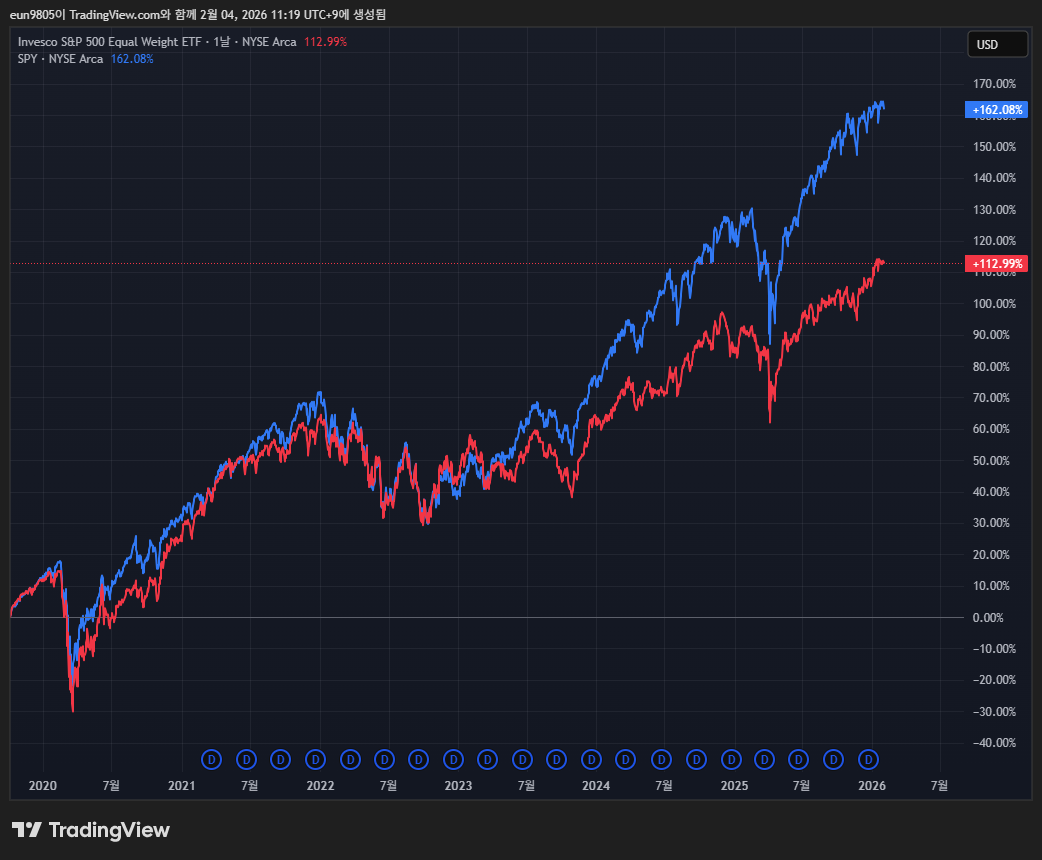Click the 2026 label on time axis
Screen dimensions: 1042x860
click(x=872, y=786)
